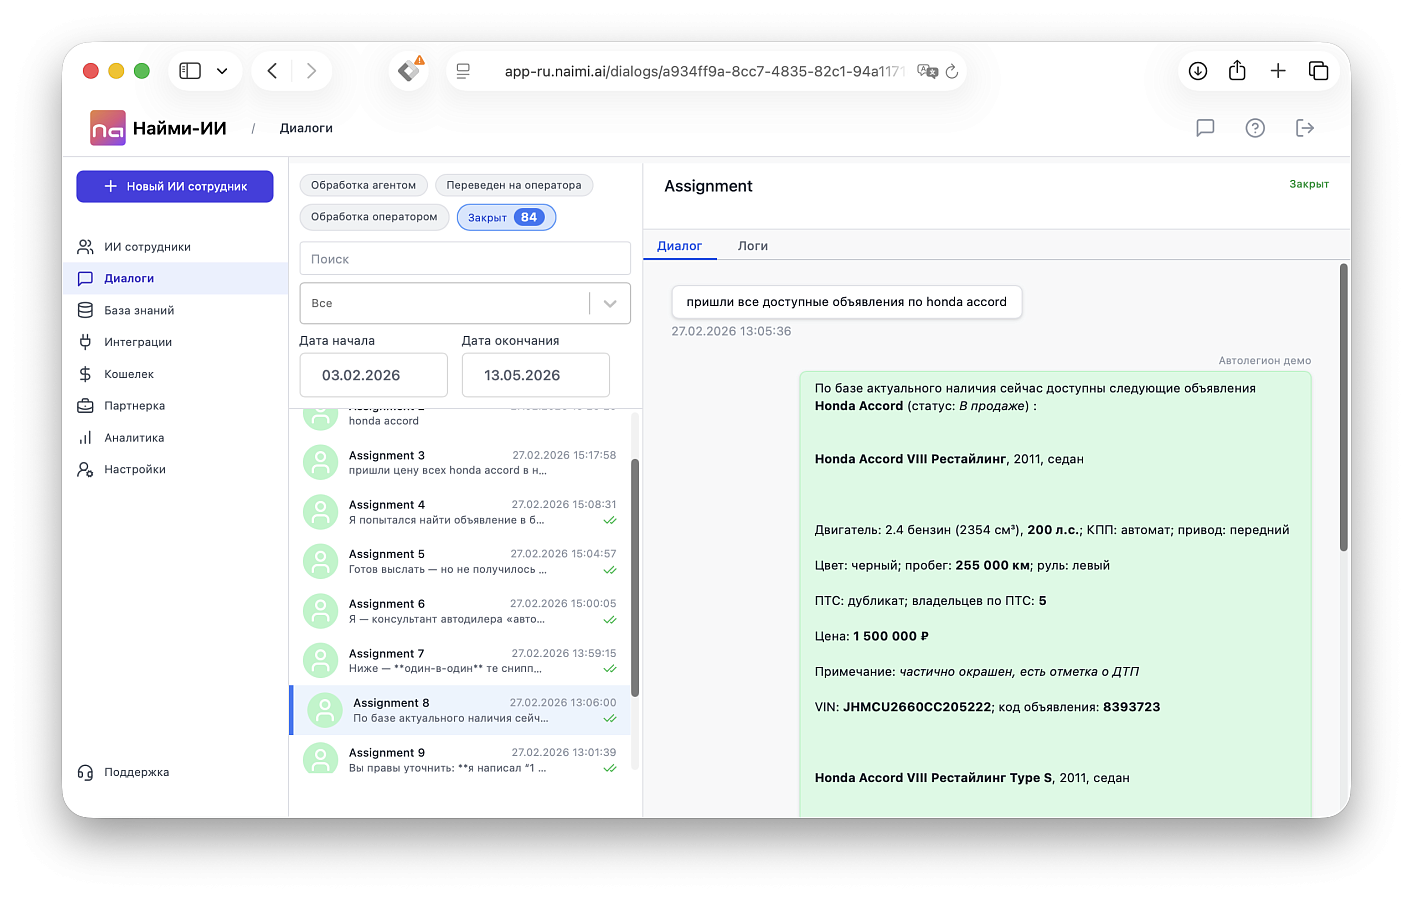Open the chat messages icon in header

tap(1205, 128)
